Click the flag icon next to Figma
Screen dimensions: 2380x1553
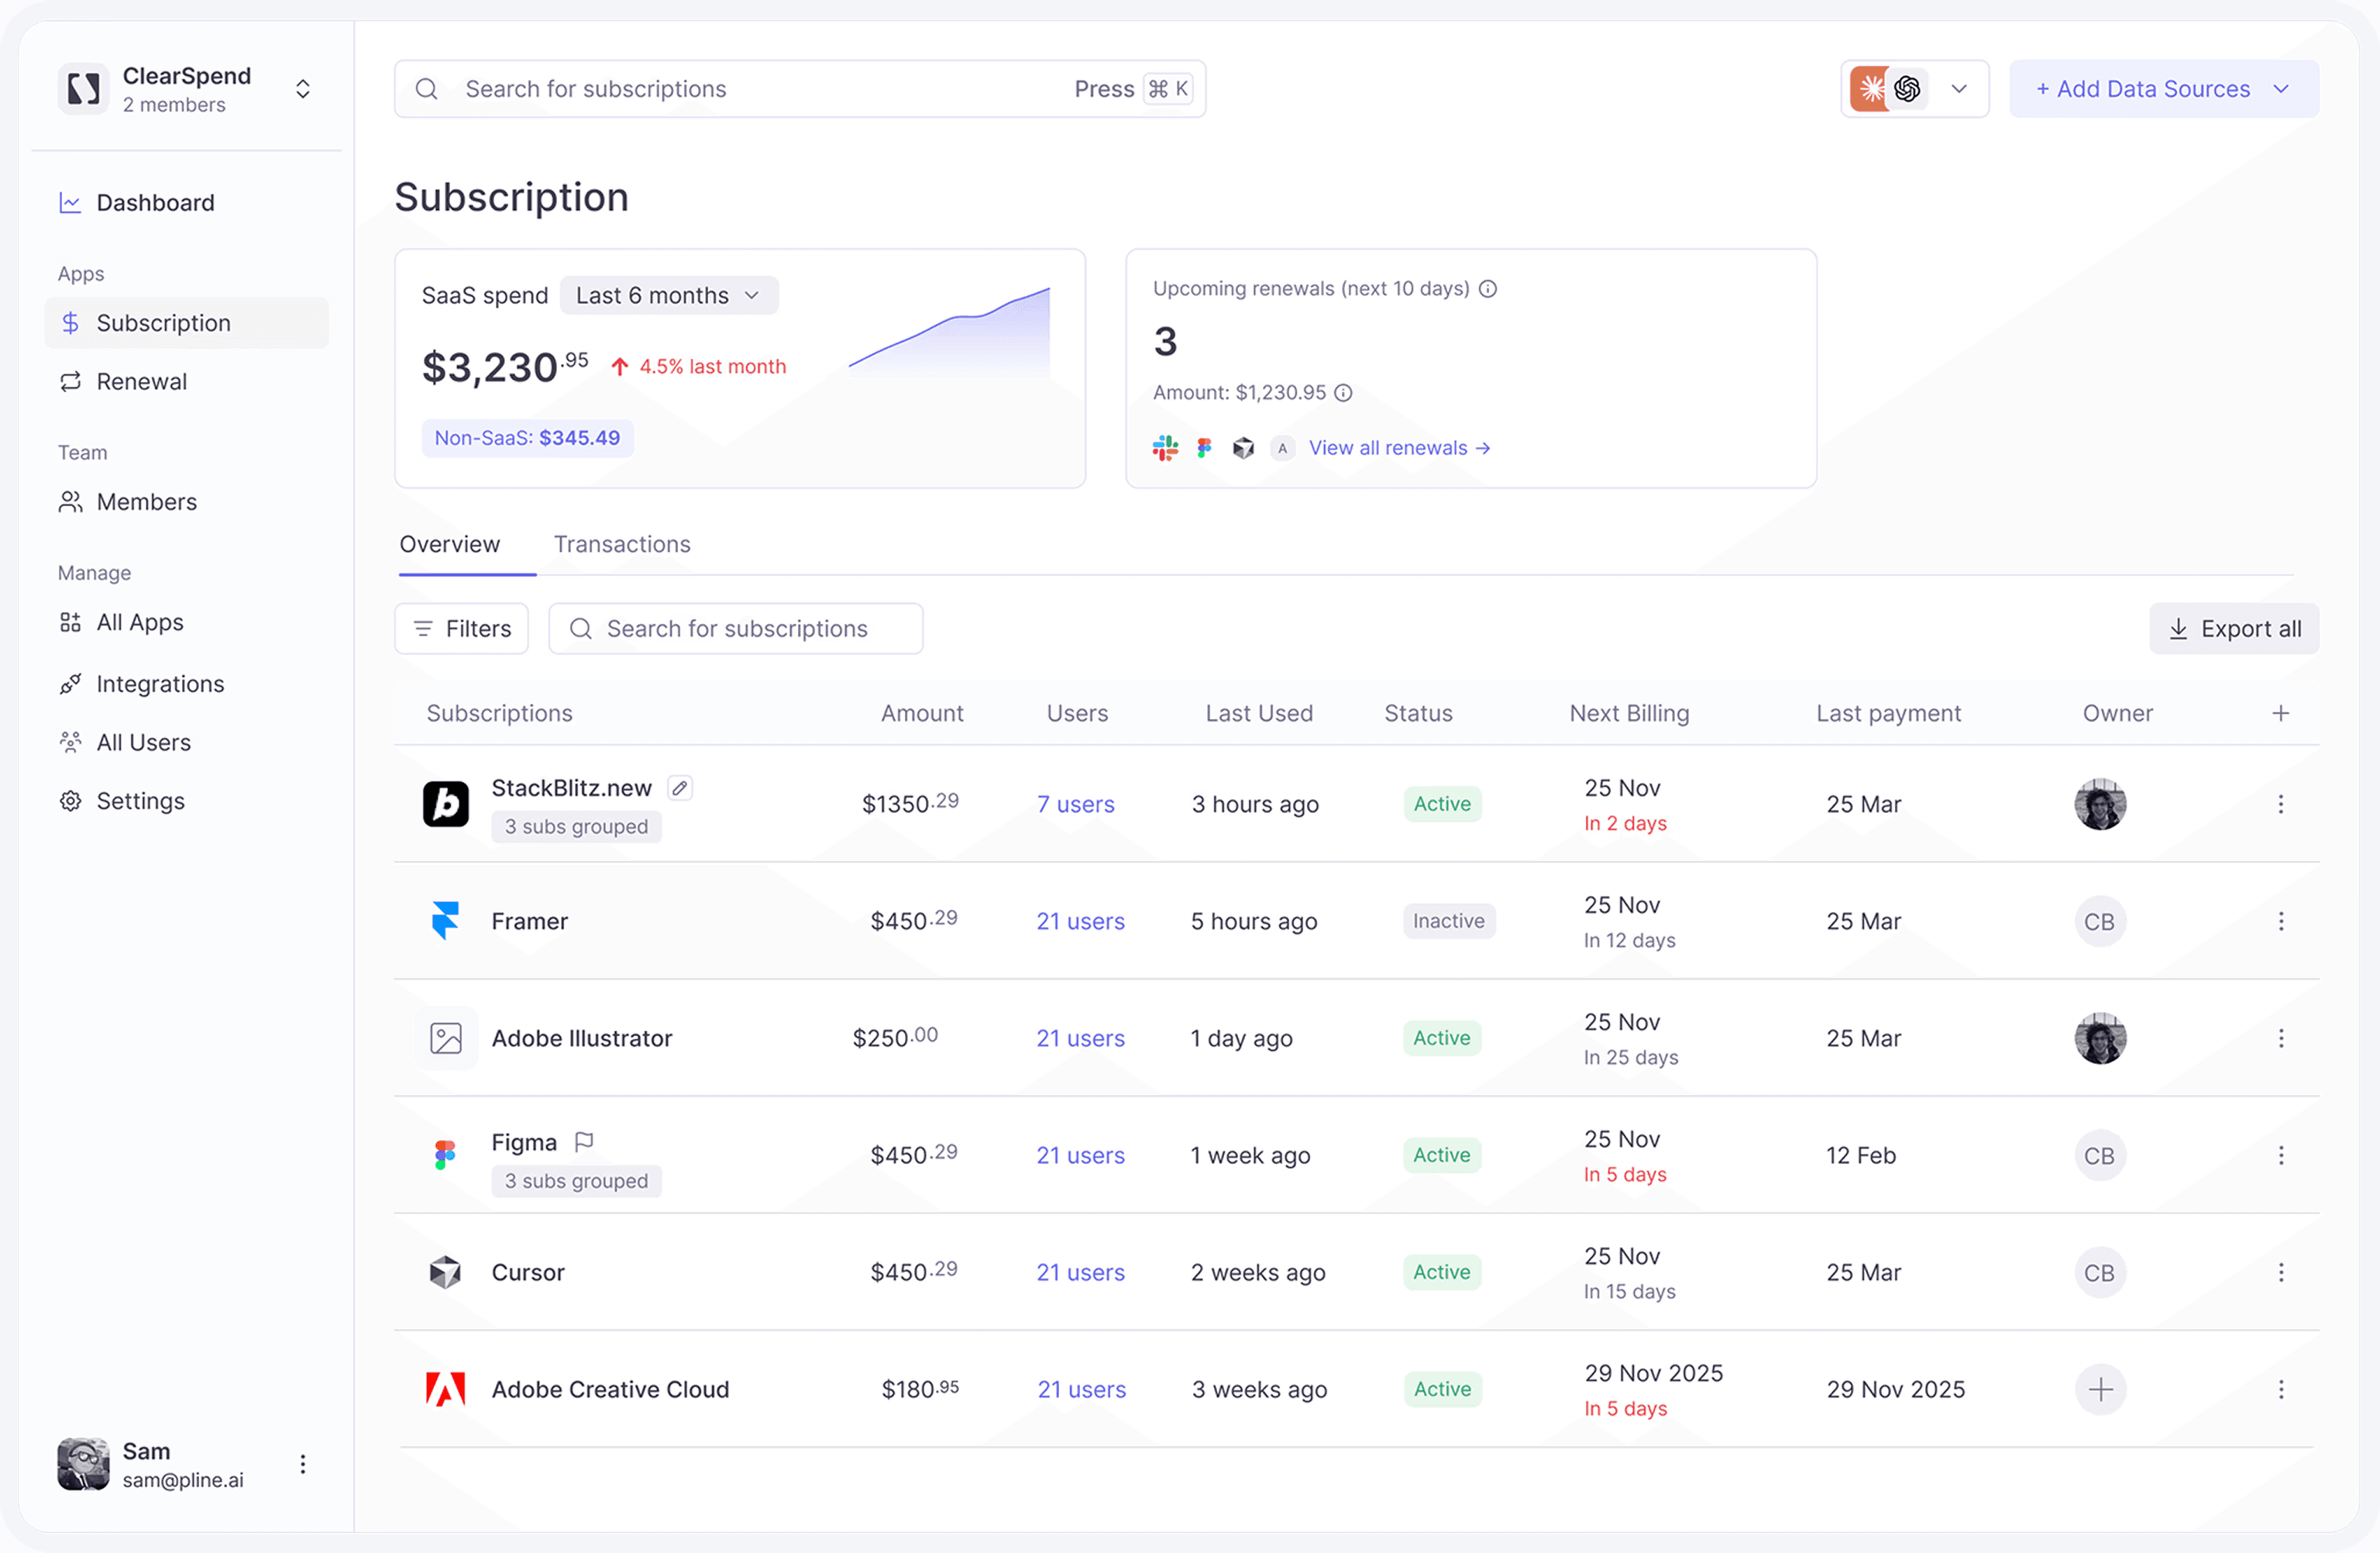tap(585, 1142)
